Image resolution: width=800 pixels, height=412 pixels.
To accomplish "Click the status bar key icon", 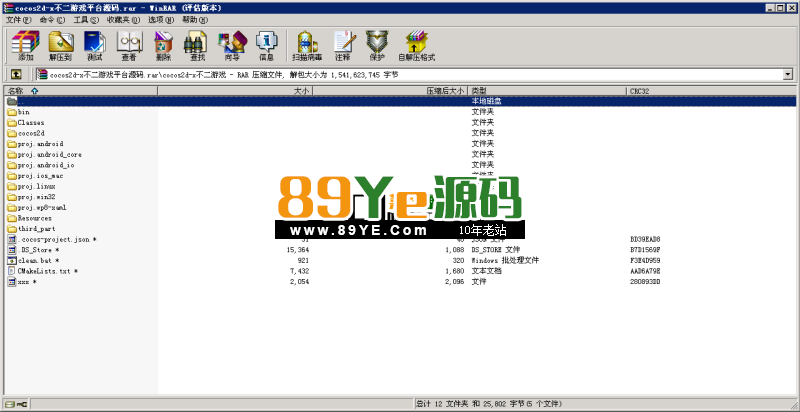I will [22, 404].
